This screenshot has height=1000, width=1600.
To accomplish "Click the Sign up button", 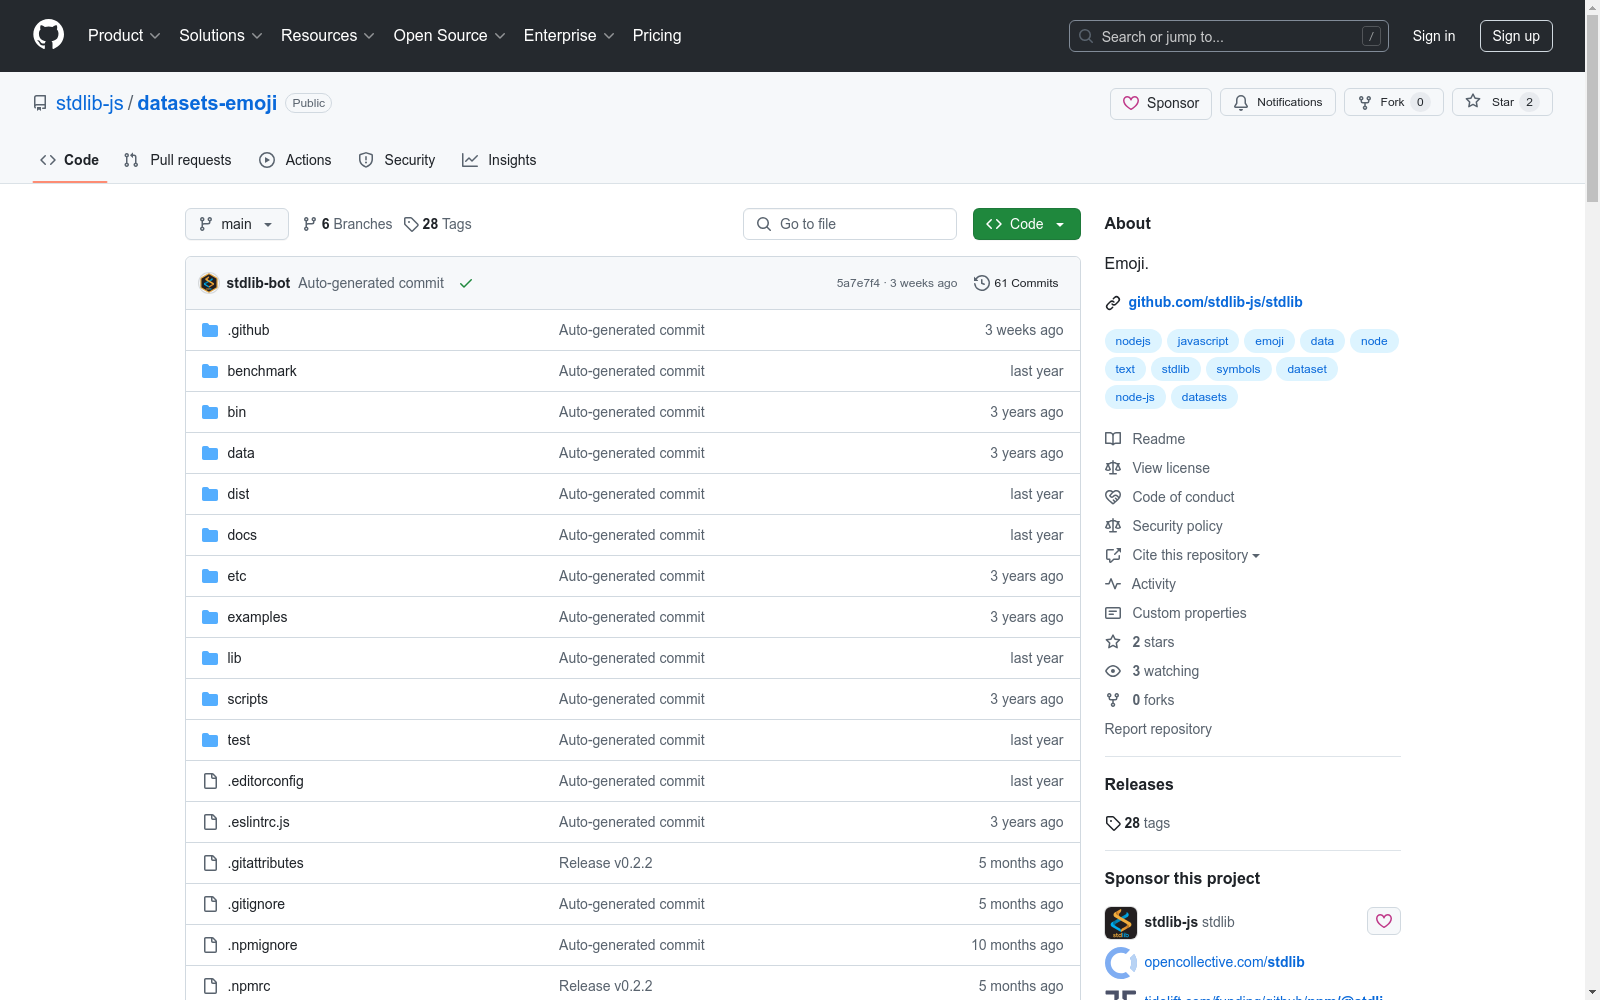I will tap(1516, 36).
